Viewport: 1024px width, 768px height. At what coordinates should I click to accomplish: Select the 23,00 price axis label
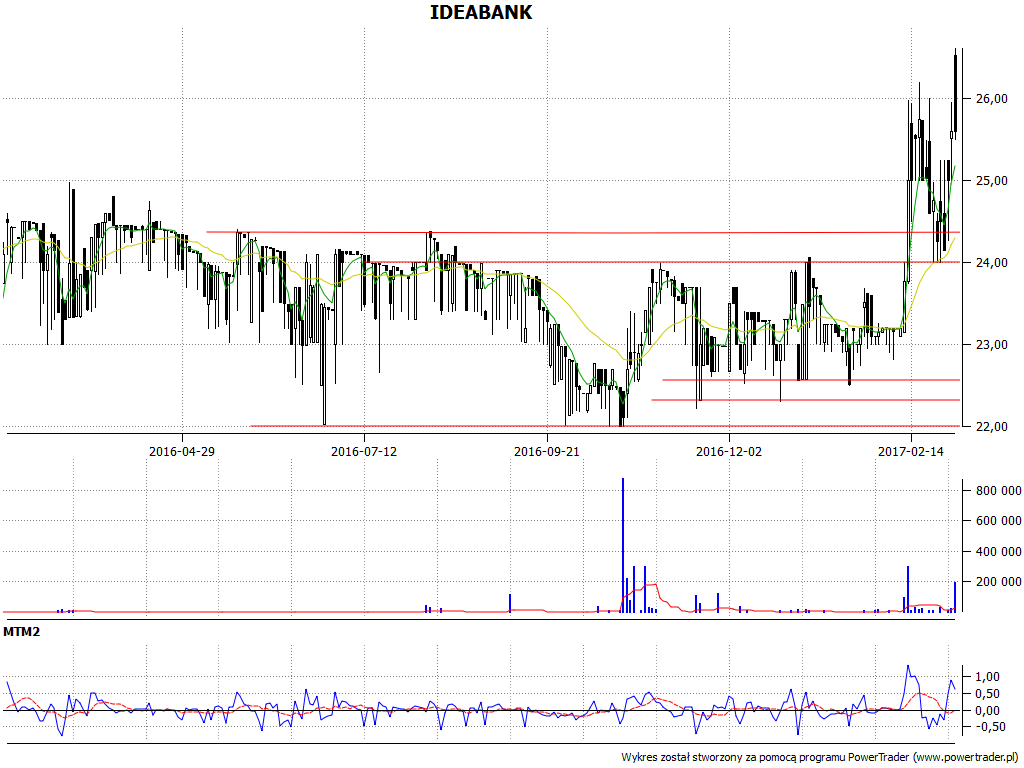[x=991, y=344]
